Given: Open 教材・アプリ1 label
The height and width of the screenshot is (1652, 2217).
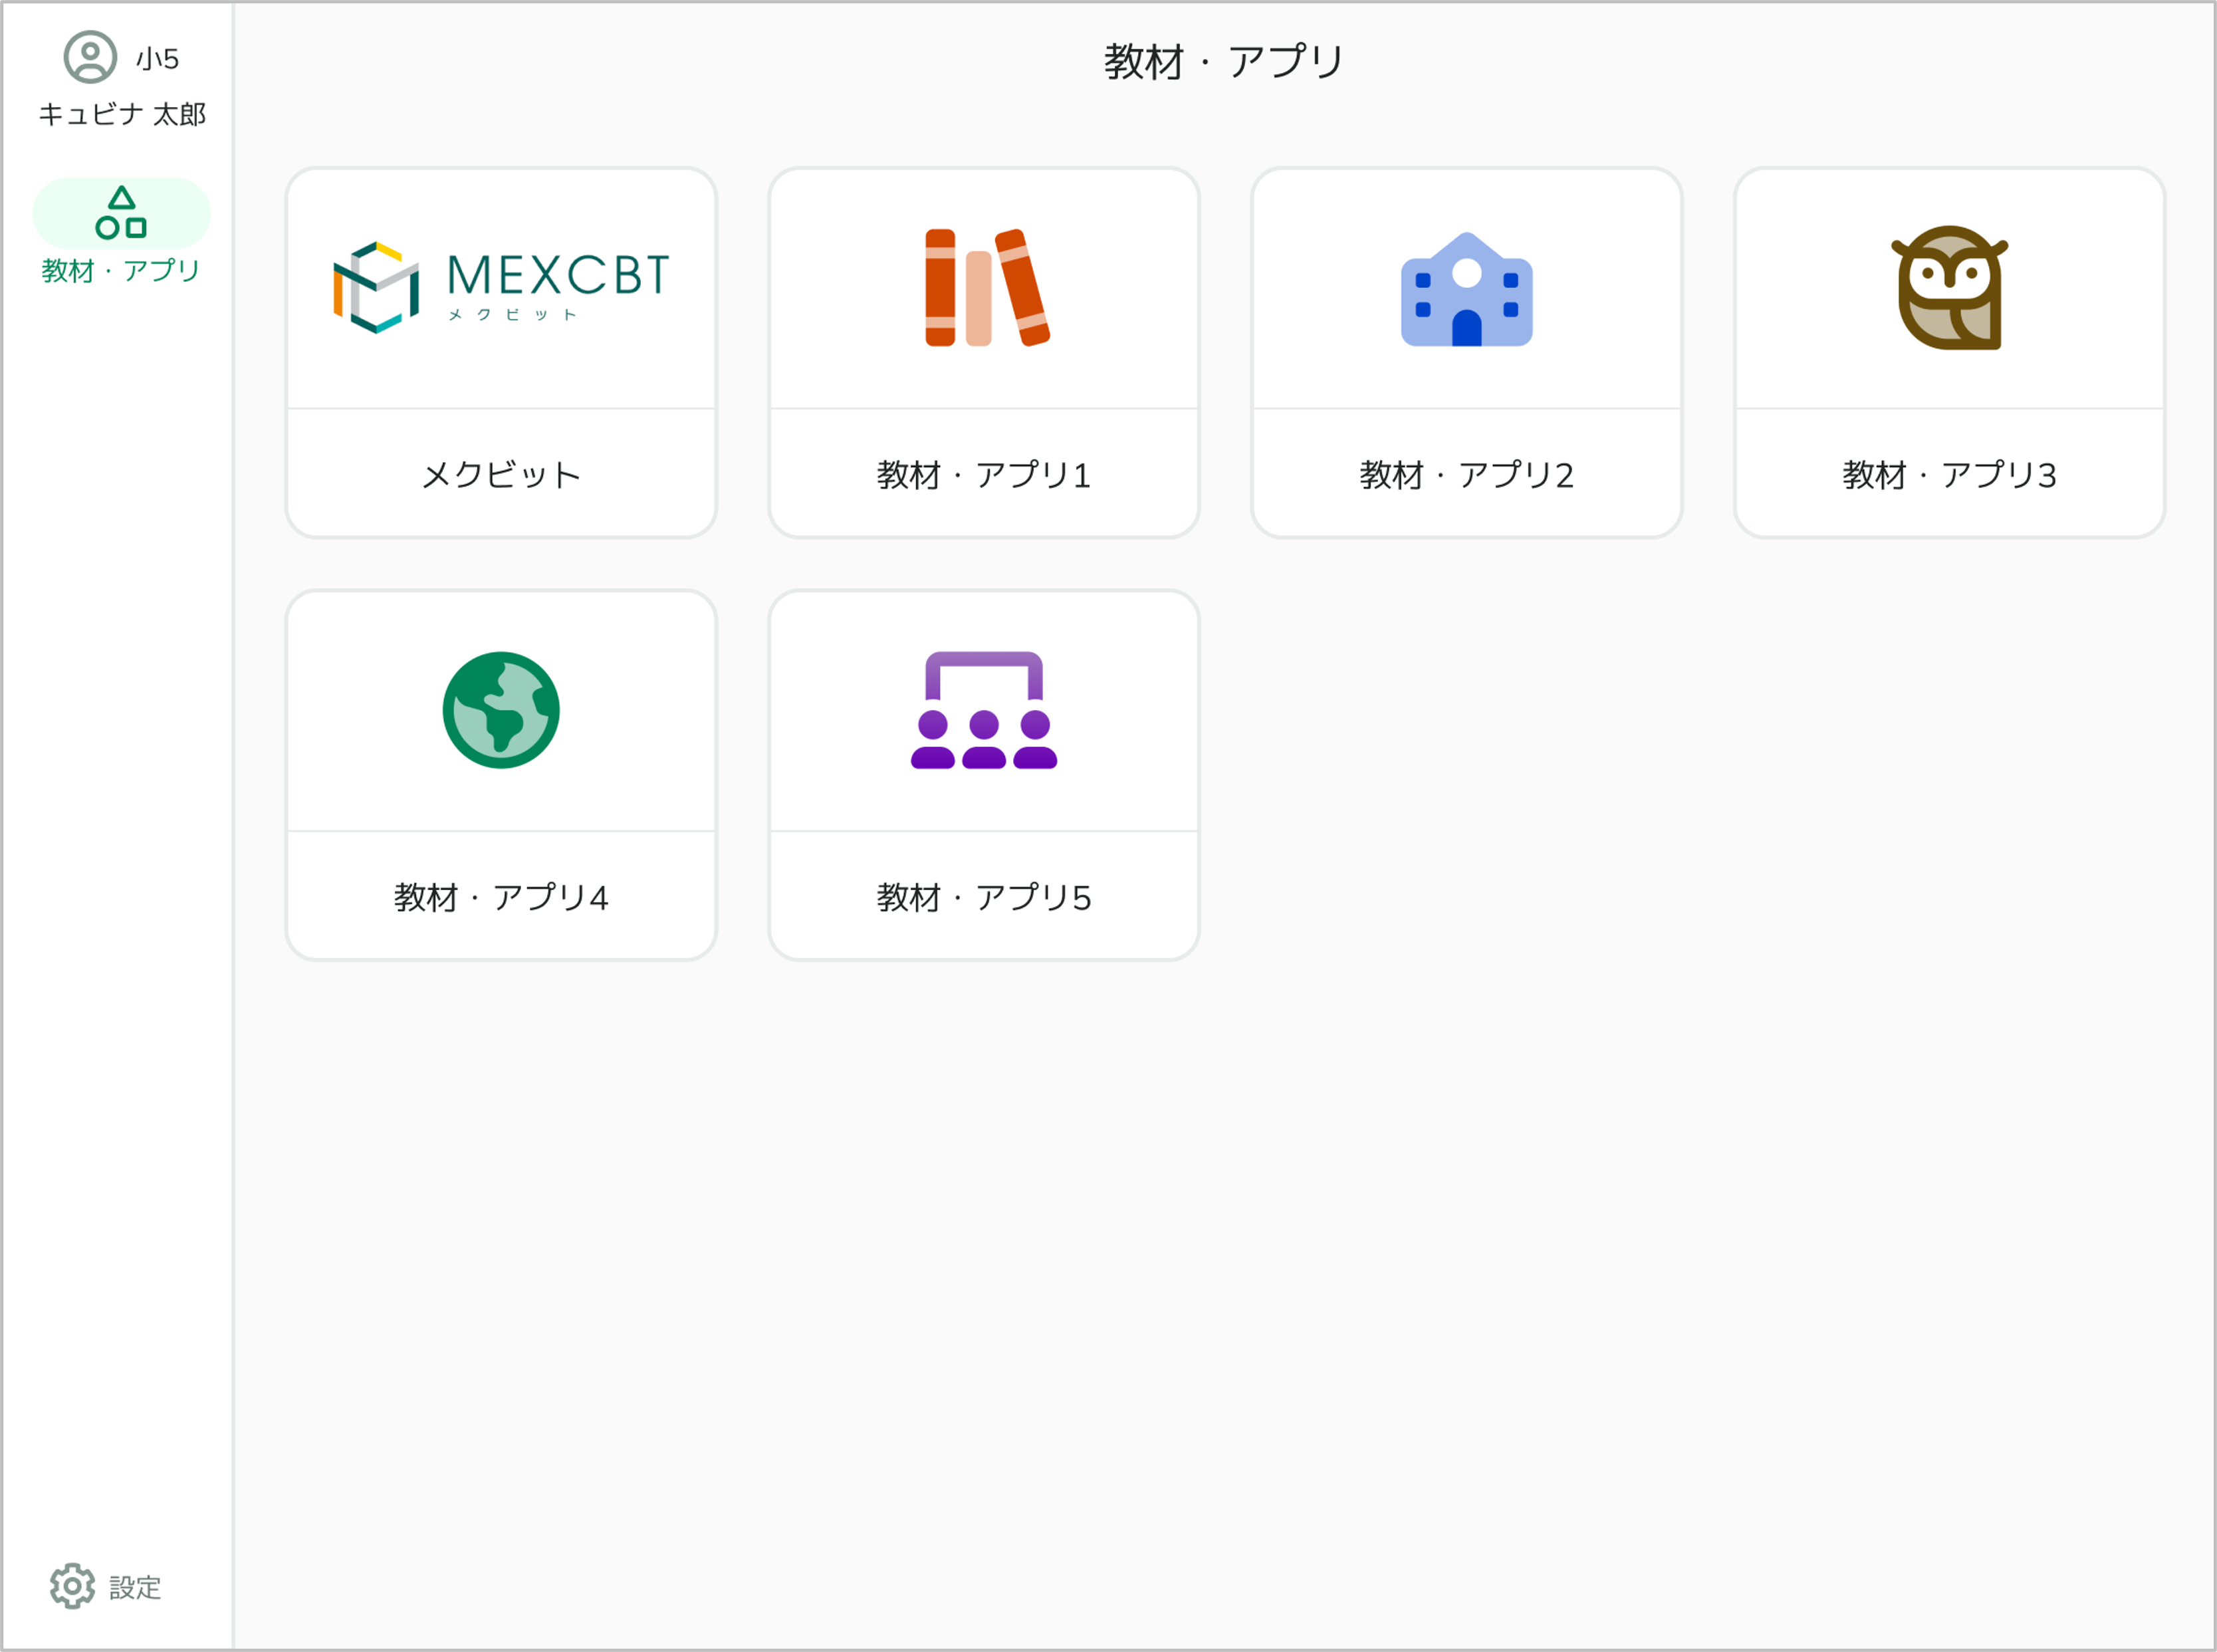Looking at the screenshot, I should [984, 474].
